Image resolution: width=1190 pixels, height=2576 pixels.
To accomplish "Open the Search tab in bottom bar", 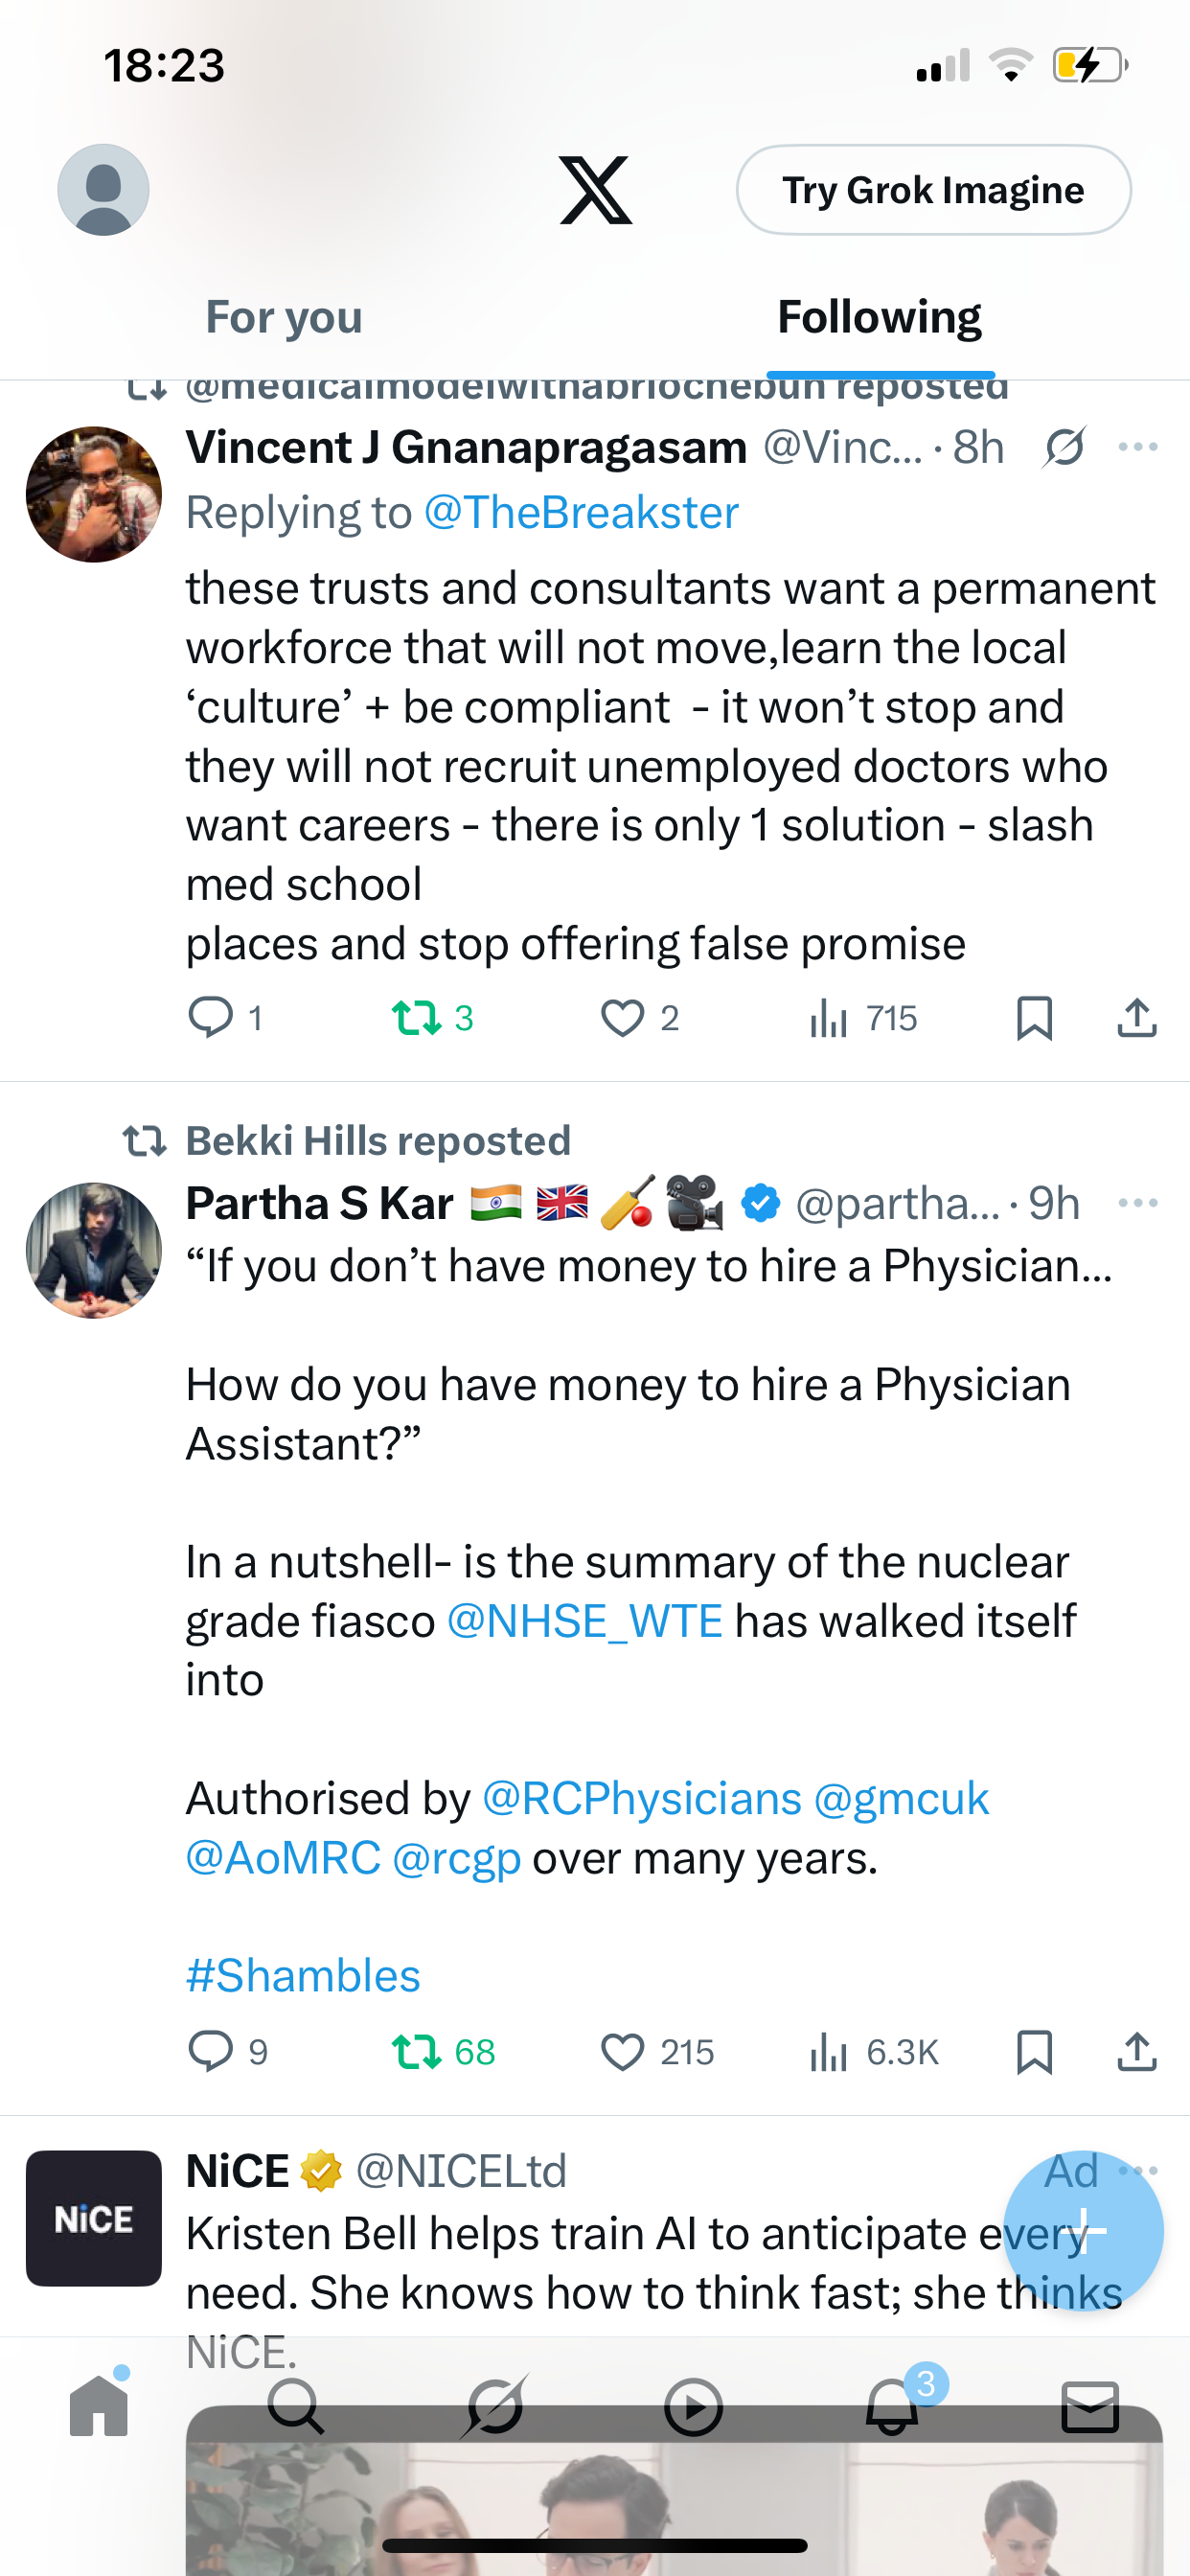I will tap(296, 2407).
